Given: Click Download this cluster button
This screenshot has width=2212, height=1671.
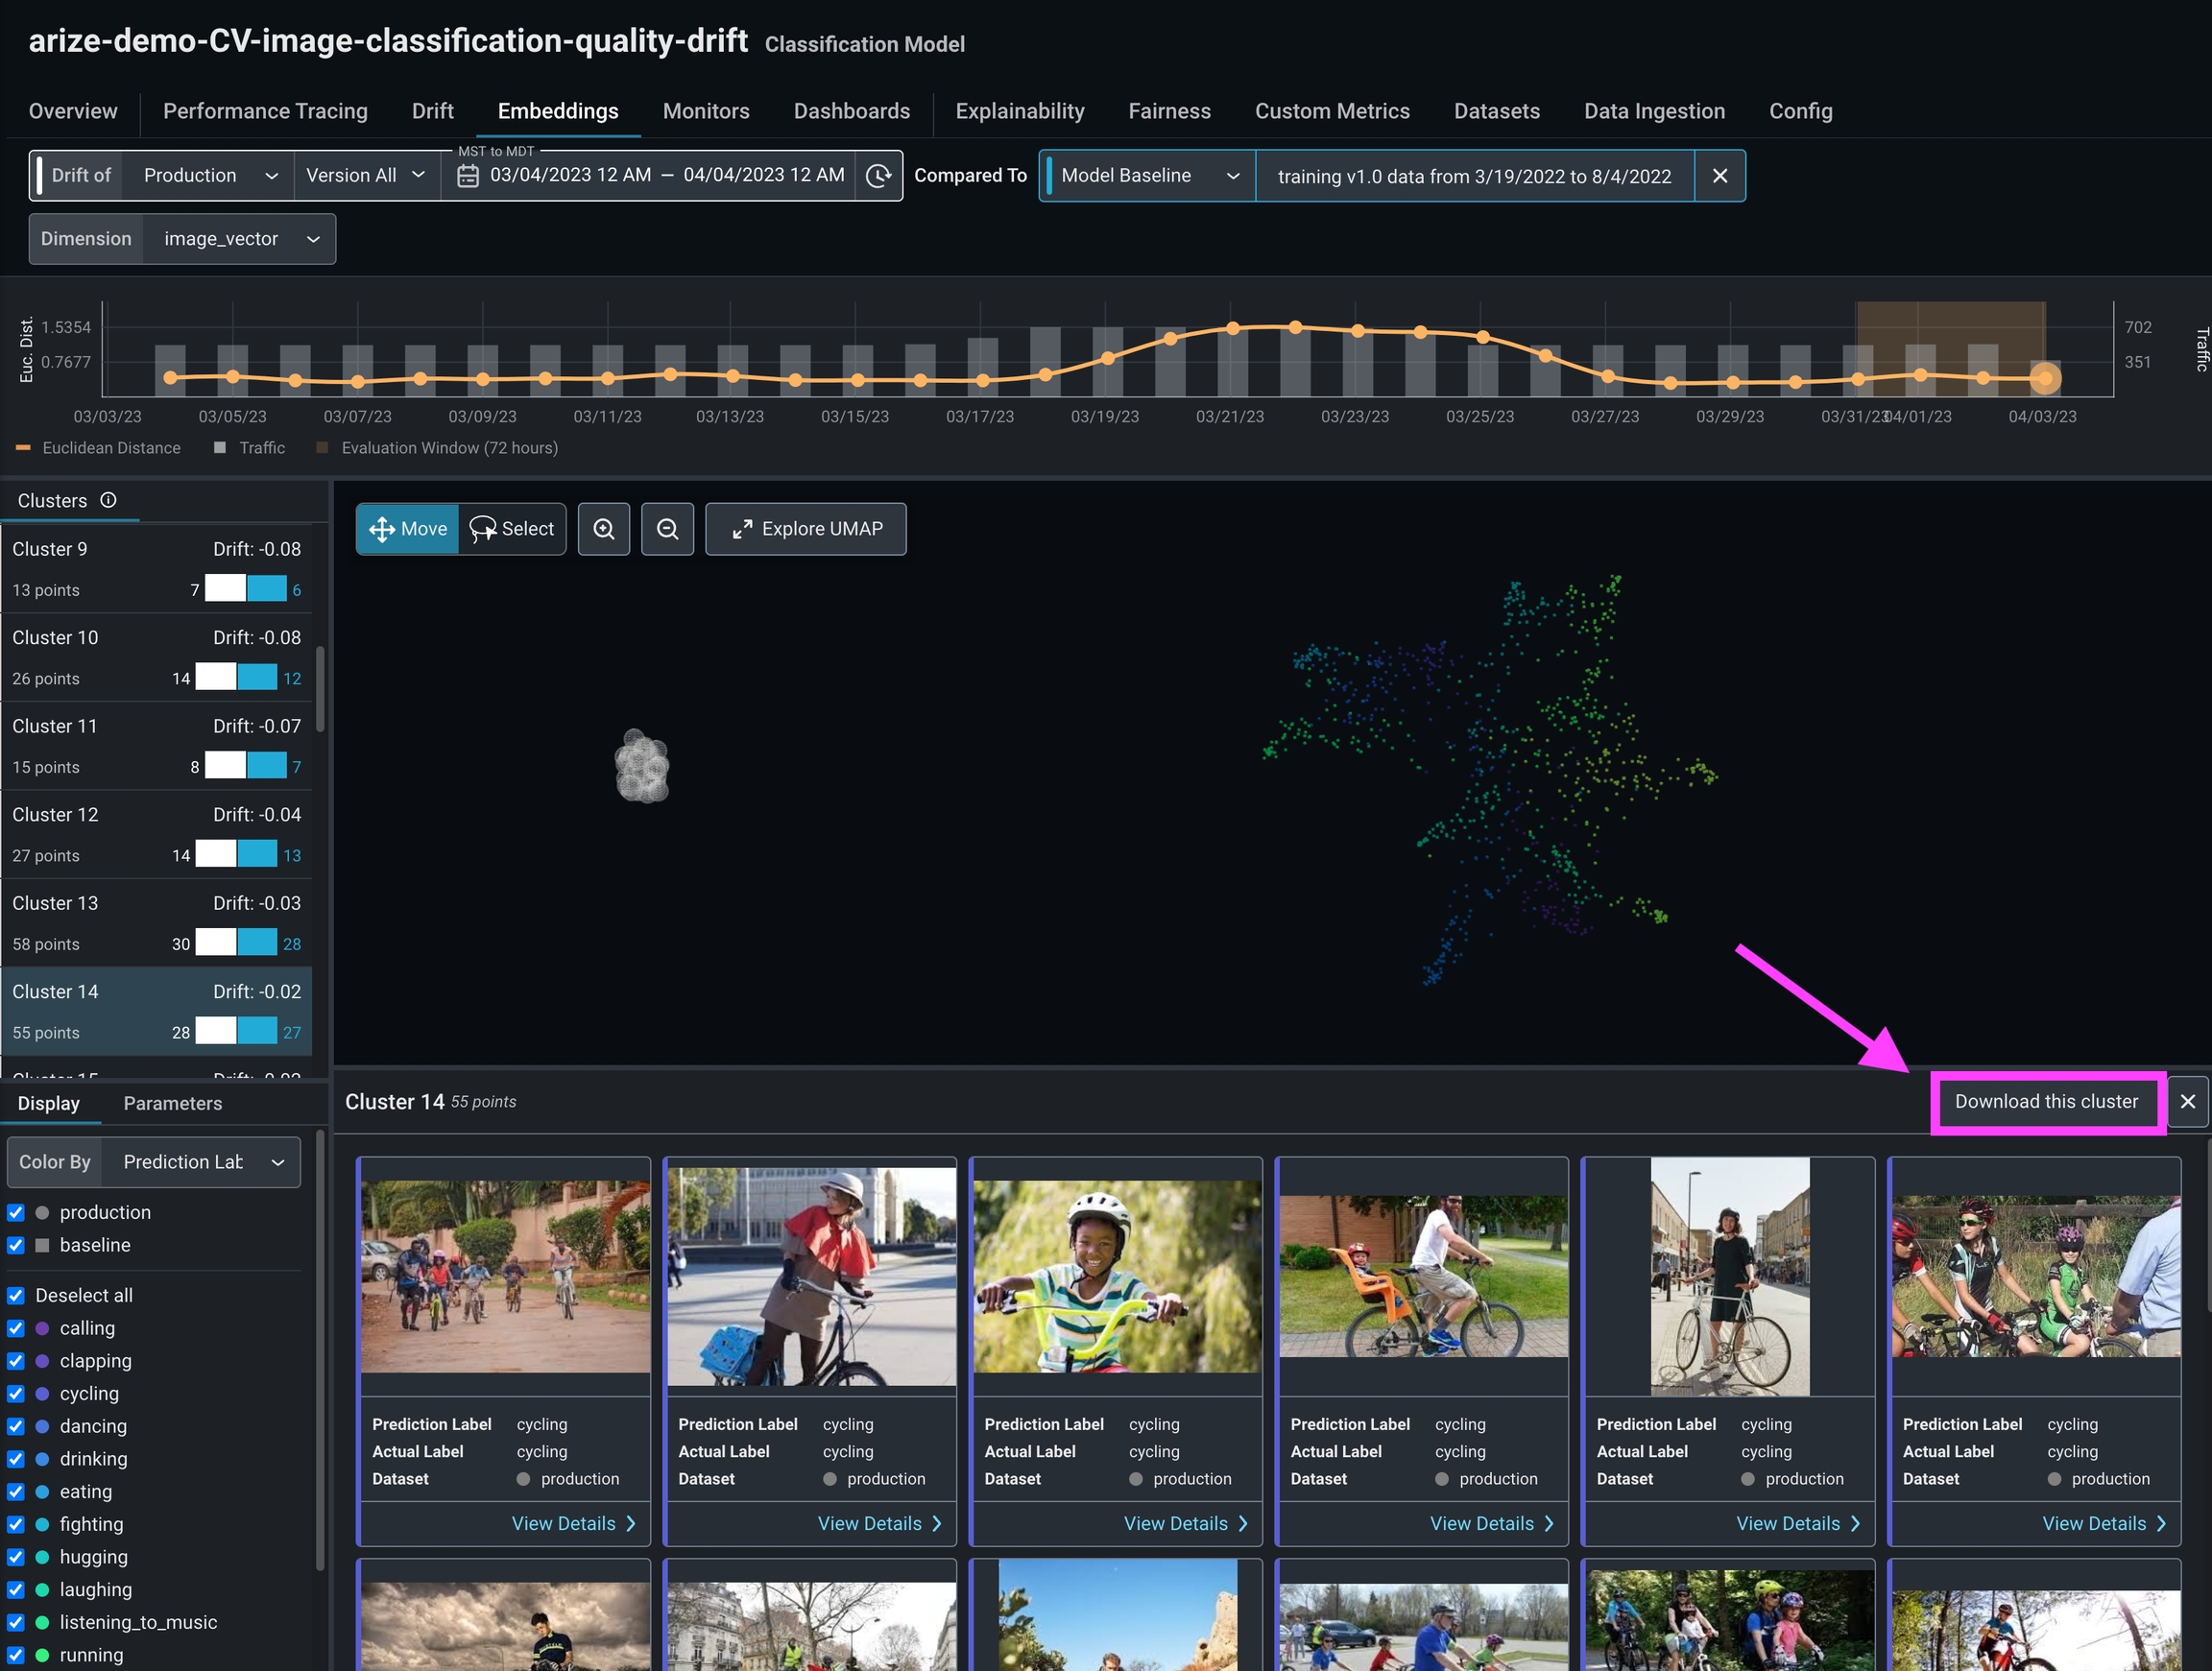Looking at the screenshot, I should click(x=2046, y=1101).
